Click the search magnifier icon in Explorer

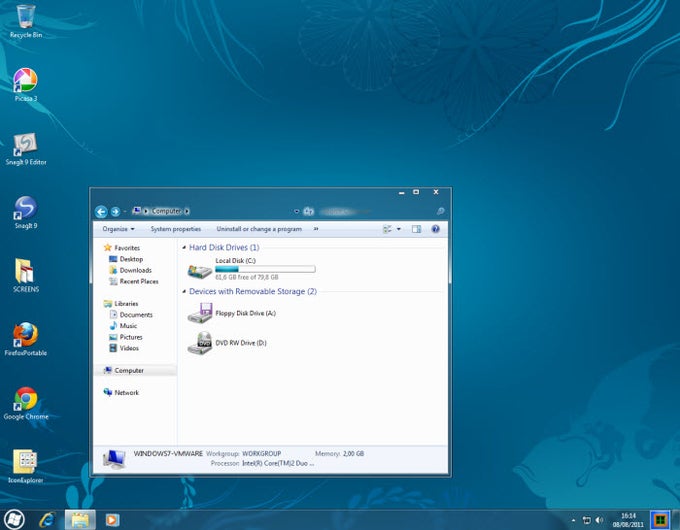point(440,211)
